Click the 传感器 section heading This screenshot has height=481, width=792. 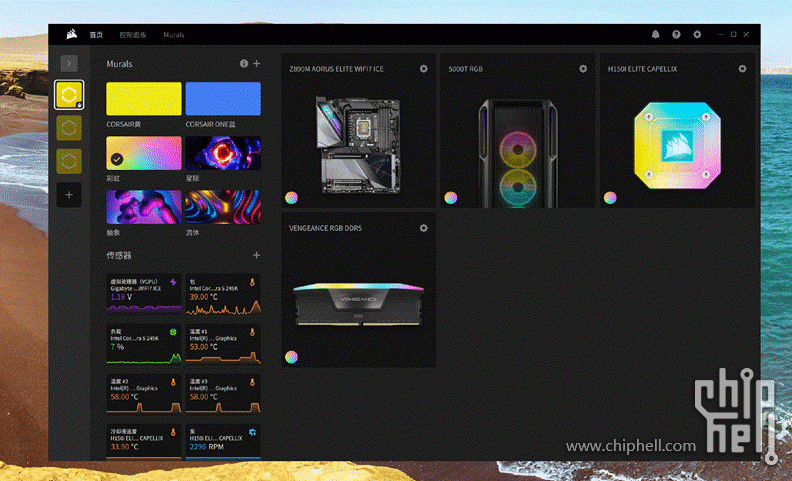pos(119,255)
